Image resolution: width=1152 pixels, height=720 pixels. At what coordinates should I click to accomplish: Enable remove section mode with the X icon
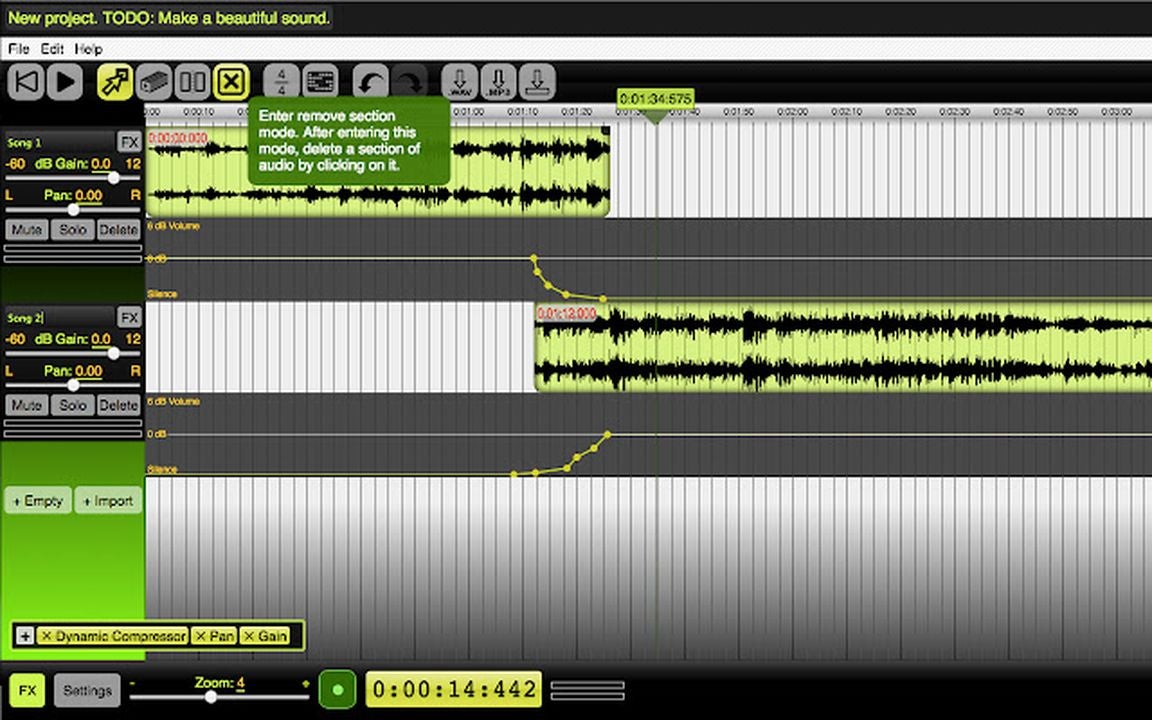pyautogui.click(x=230, y=82)
